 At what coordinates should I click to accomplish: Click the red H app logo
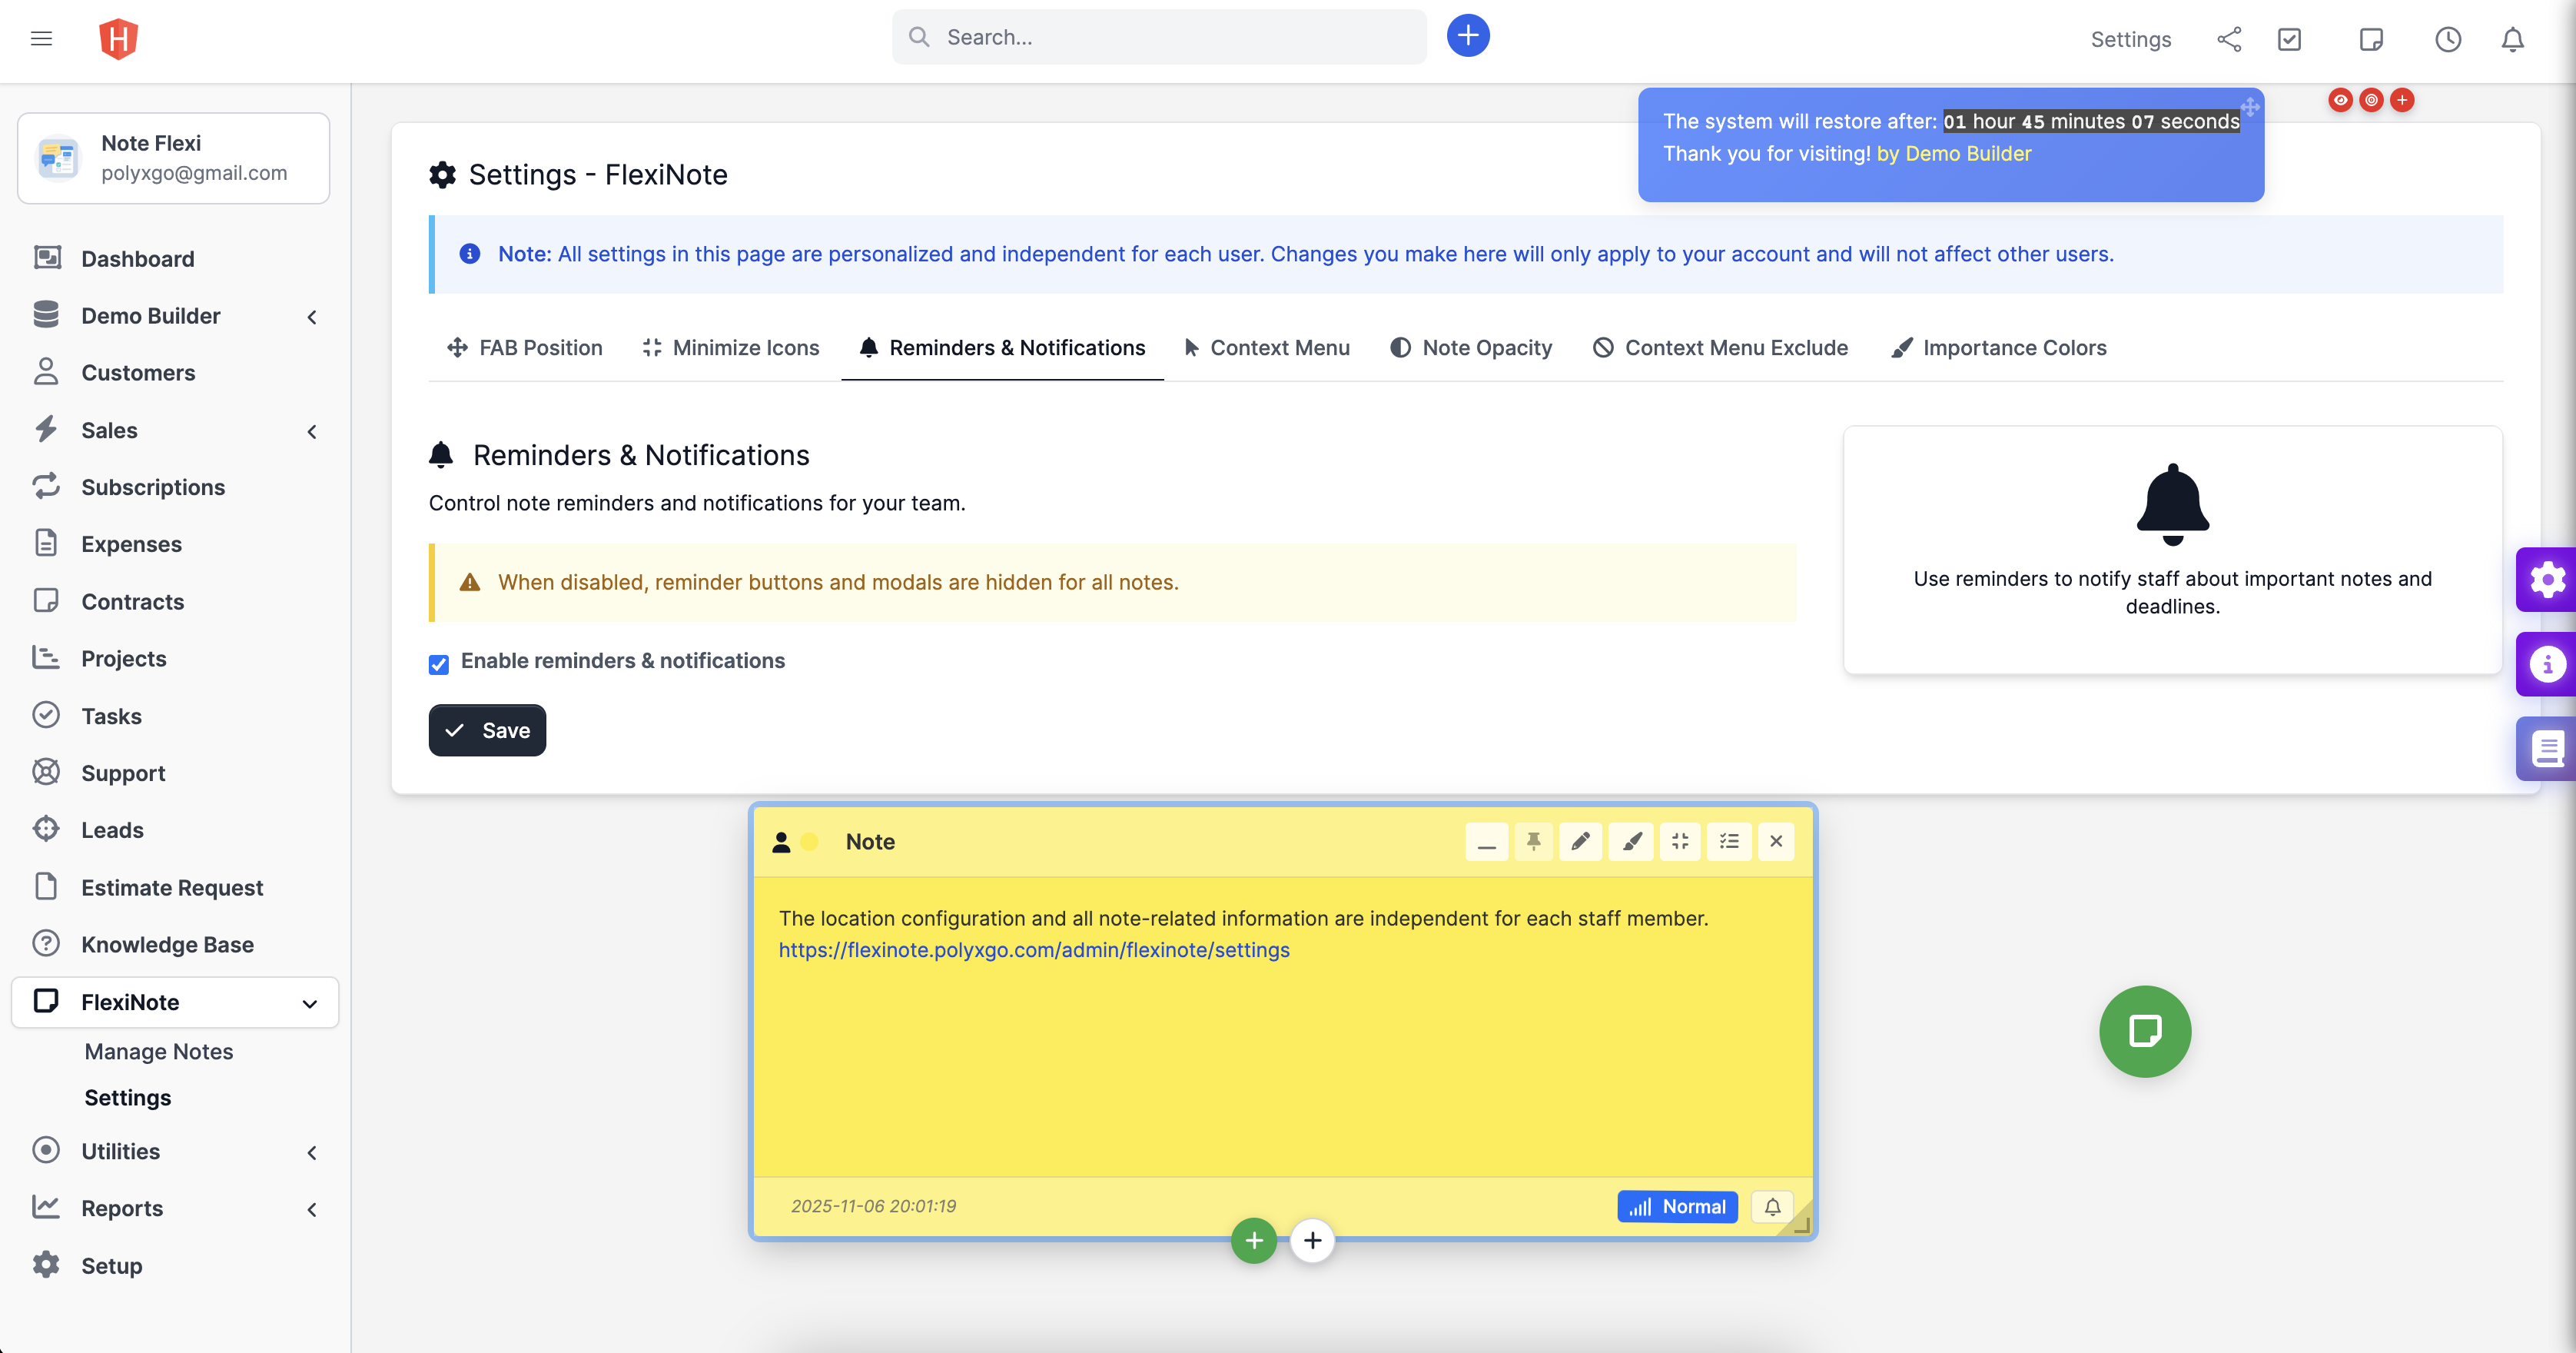tap(118, 39)
